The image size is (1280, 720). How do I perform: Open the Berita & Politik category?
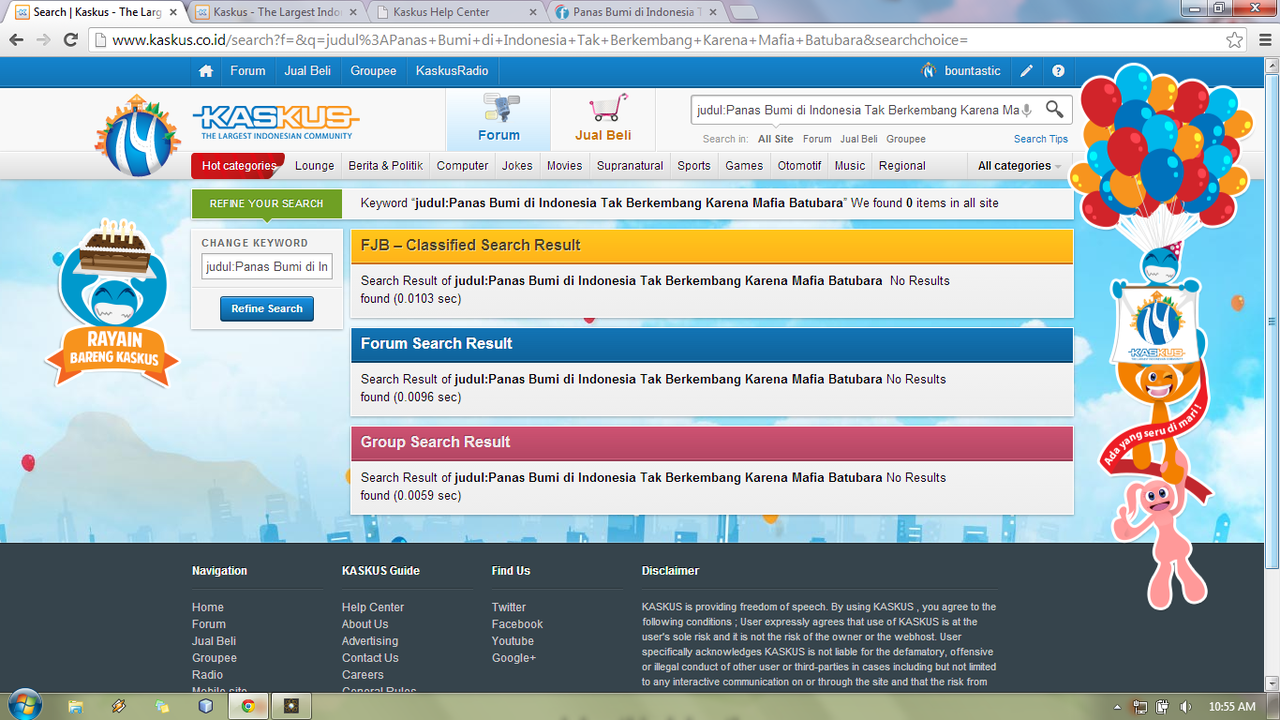click(386, 166)
